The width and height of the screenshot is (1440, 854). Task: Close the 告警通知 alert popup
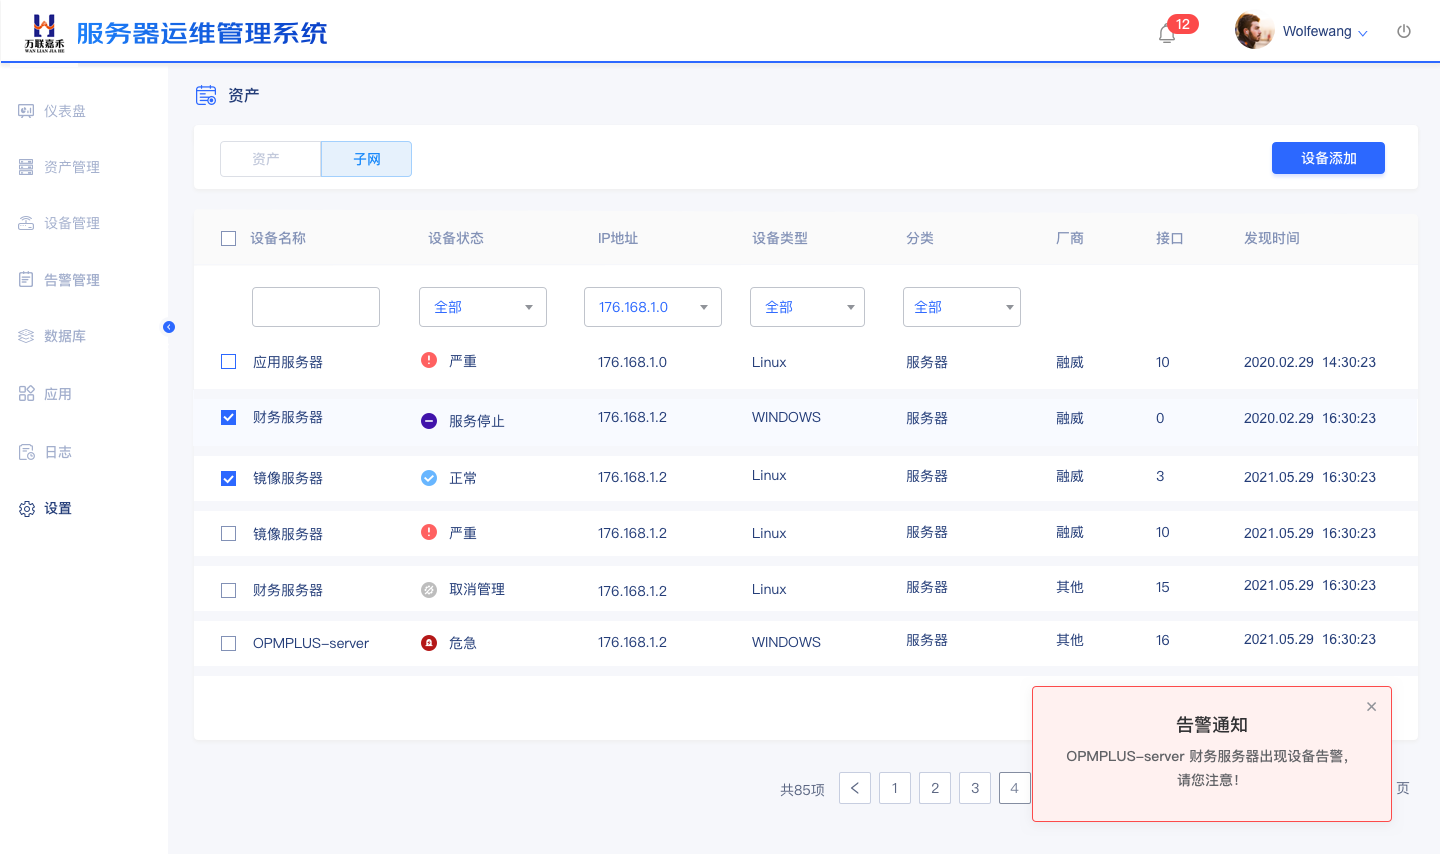tap(1371, 707)
